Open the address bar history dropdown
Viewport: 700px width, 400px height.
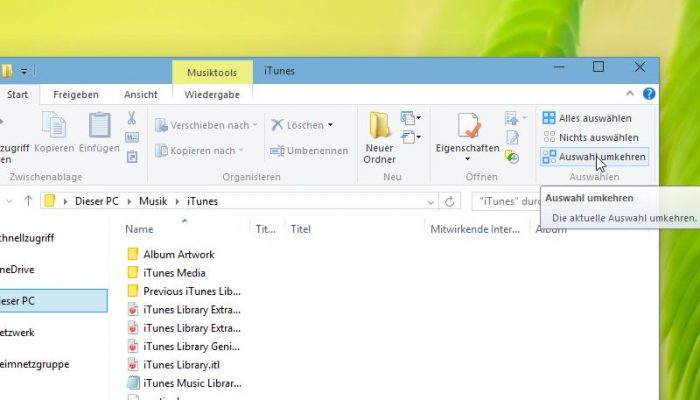coord(430,202)
